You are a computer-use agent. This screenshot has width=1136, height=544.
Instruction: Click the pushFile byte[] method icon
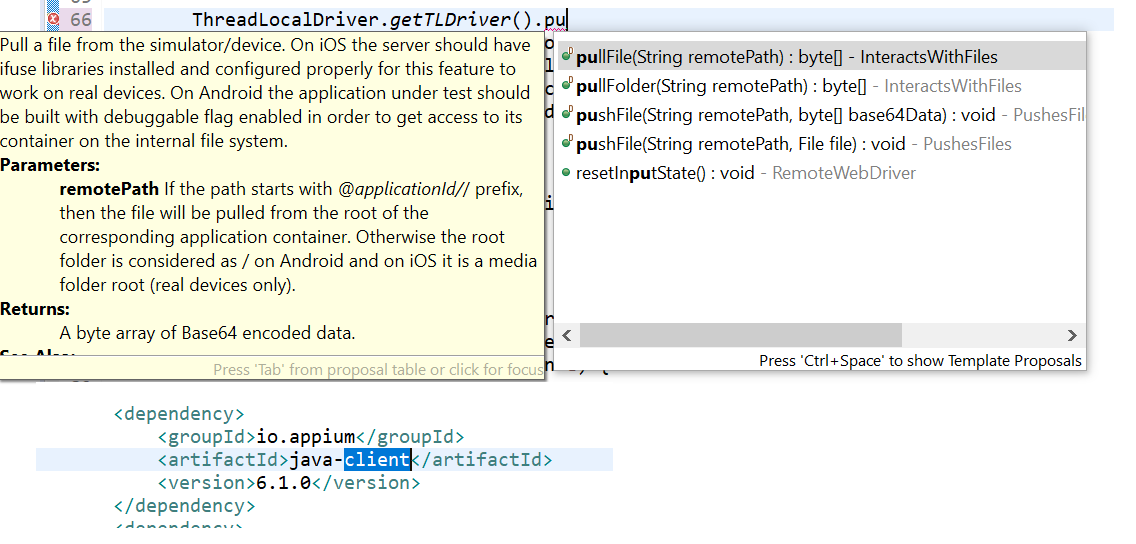567,114
